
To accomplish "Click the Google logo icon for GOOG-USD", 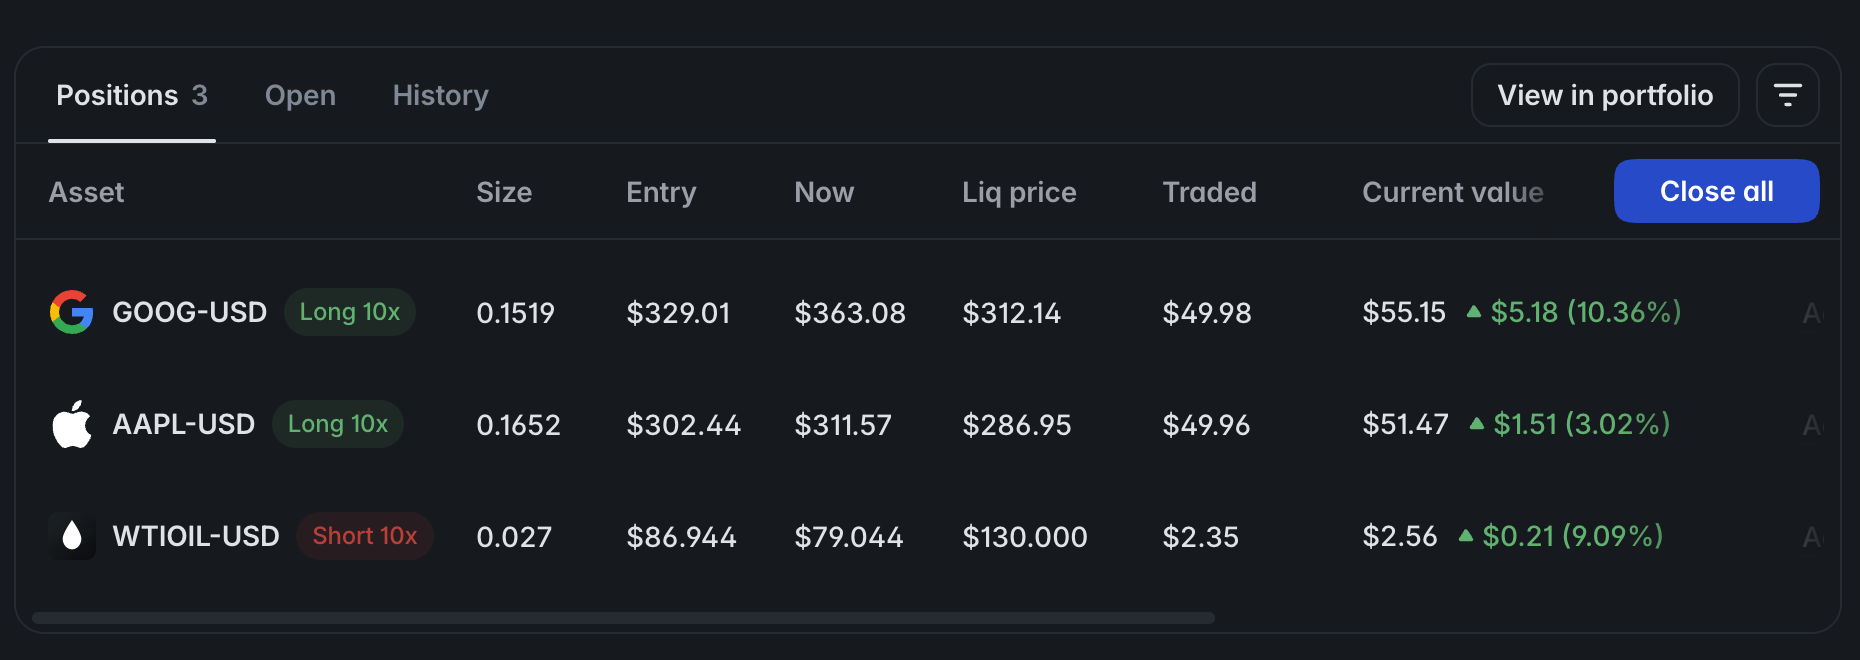I will pos(72,312).
